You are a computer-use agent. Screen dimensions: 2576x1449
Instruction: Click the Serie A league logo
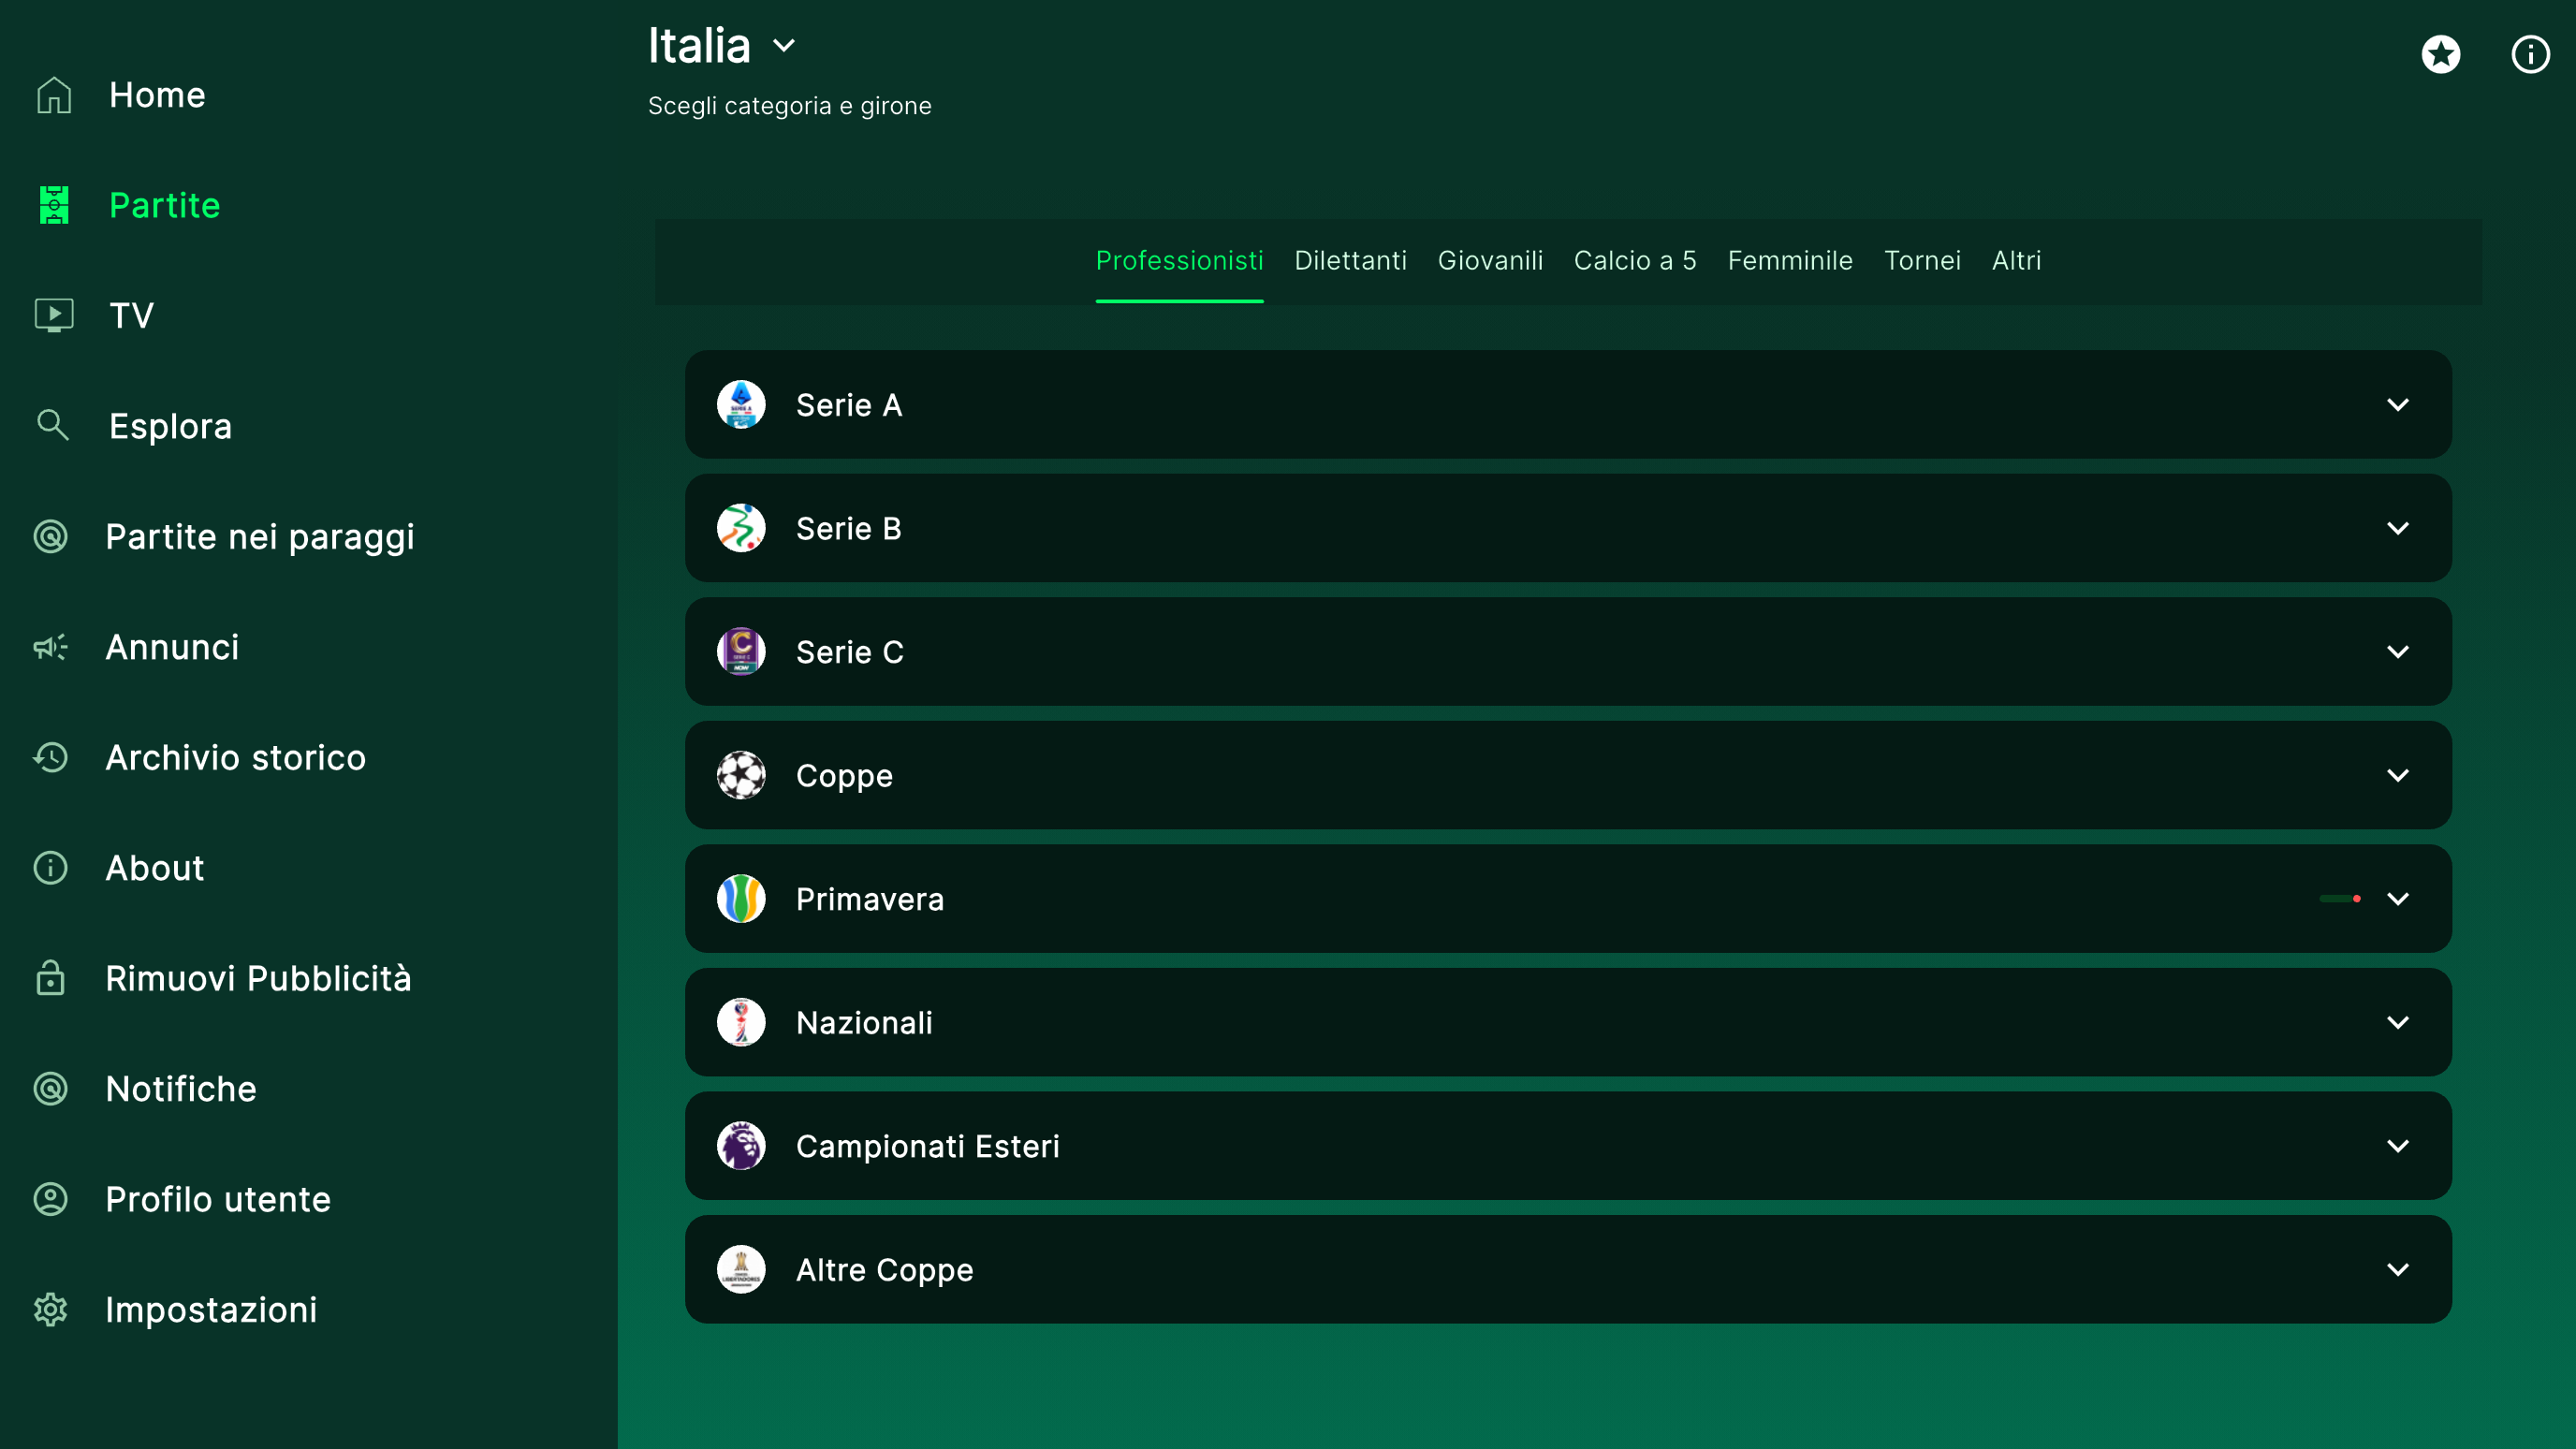741,404
